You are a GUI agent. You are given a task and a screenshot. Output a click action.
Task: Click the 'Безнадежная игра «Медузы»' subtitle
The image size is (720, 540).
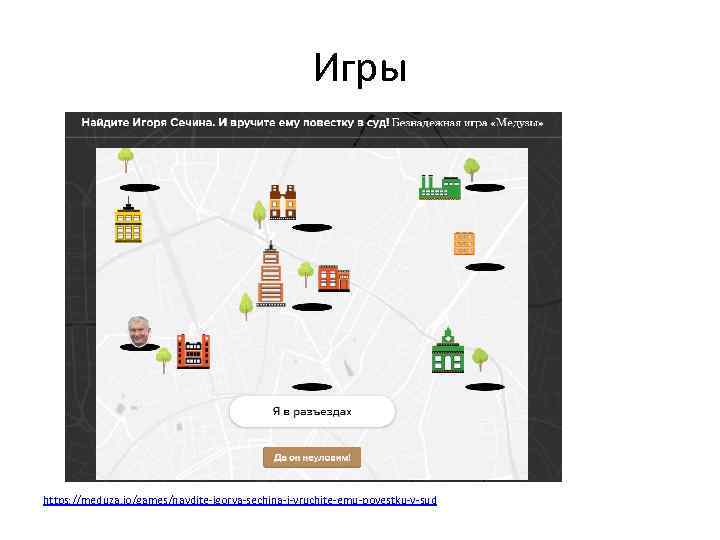[467, 123]
